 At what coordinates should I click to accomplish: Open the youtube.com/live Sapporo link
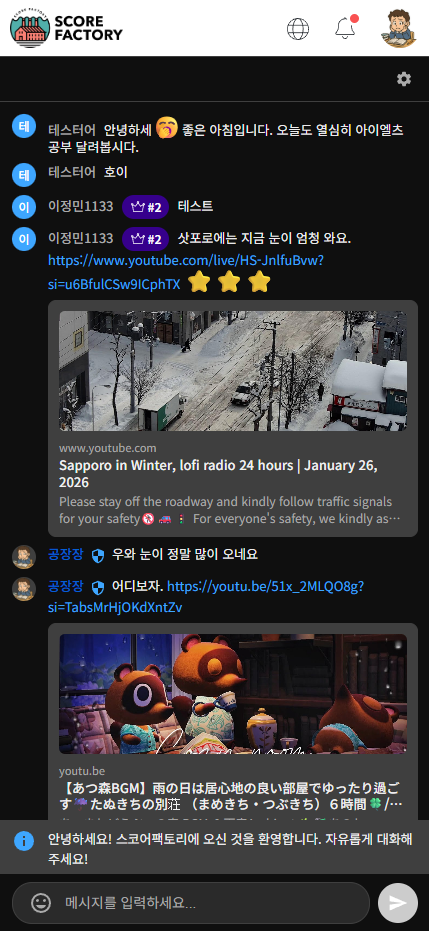[x=186, y=272]
